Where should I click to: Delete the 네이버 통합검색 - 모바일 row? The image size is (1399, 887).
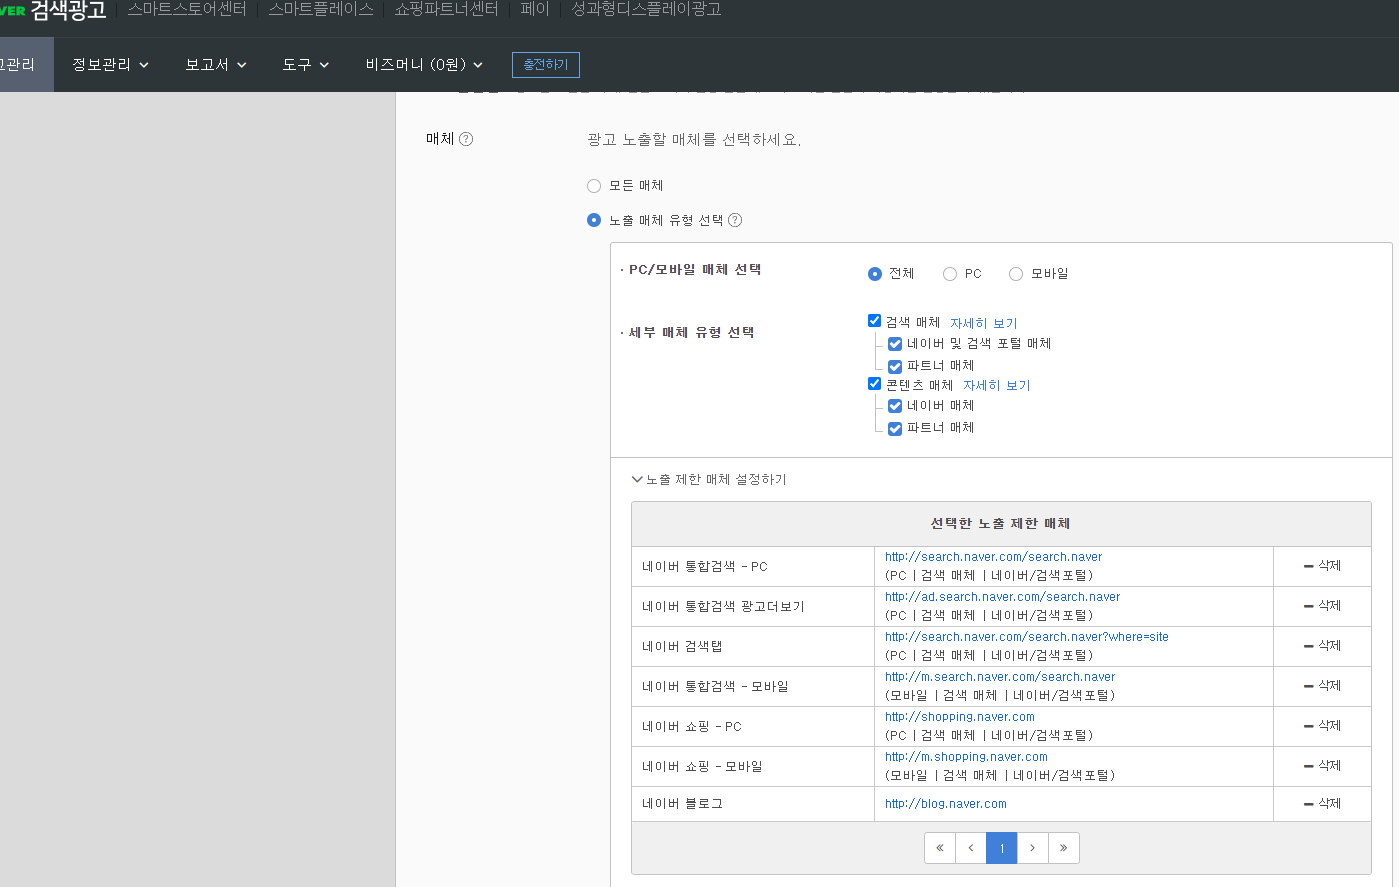coord(1322,686)
